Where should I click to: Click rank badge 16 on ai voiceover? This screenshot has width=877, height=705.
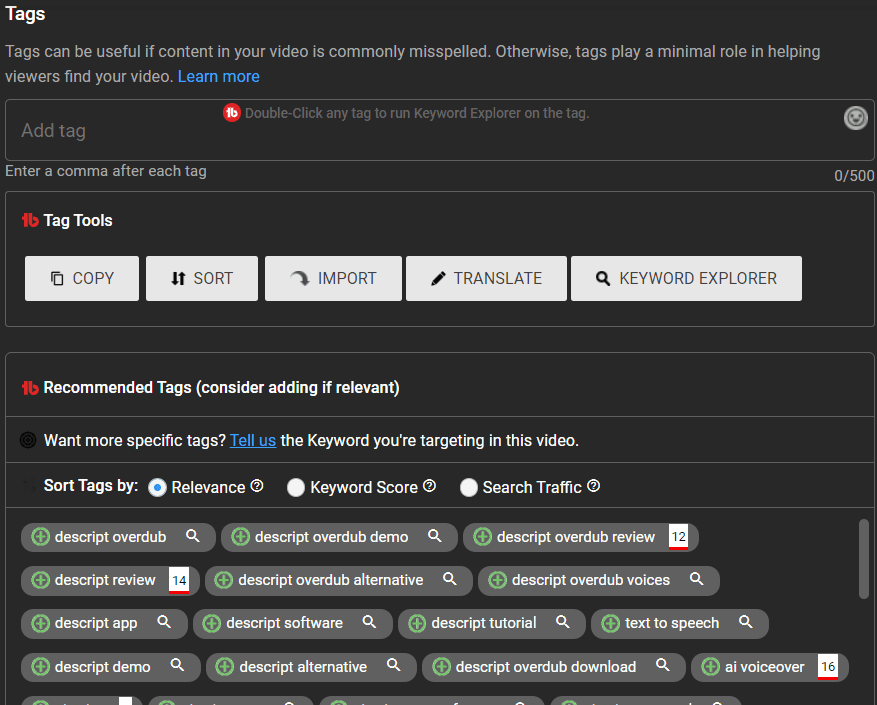click(828, 667)
